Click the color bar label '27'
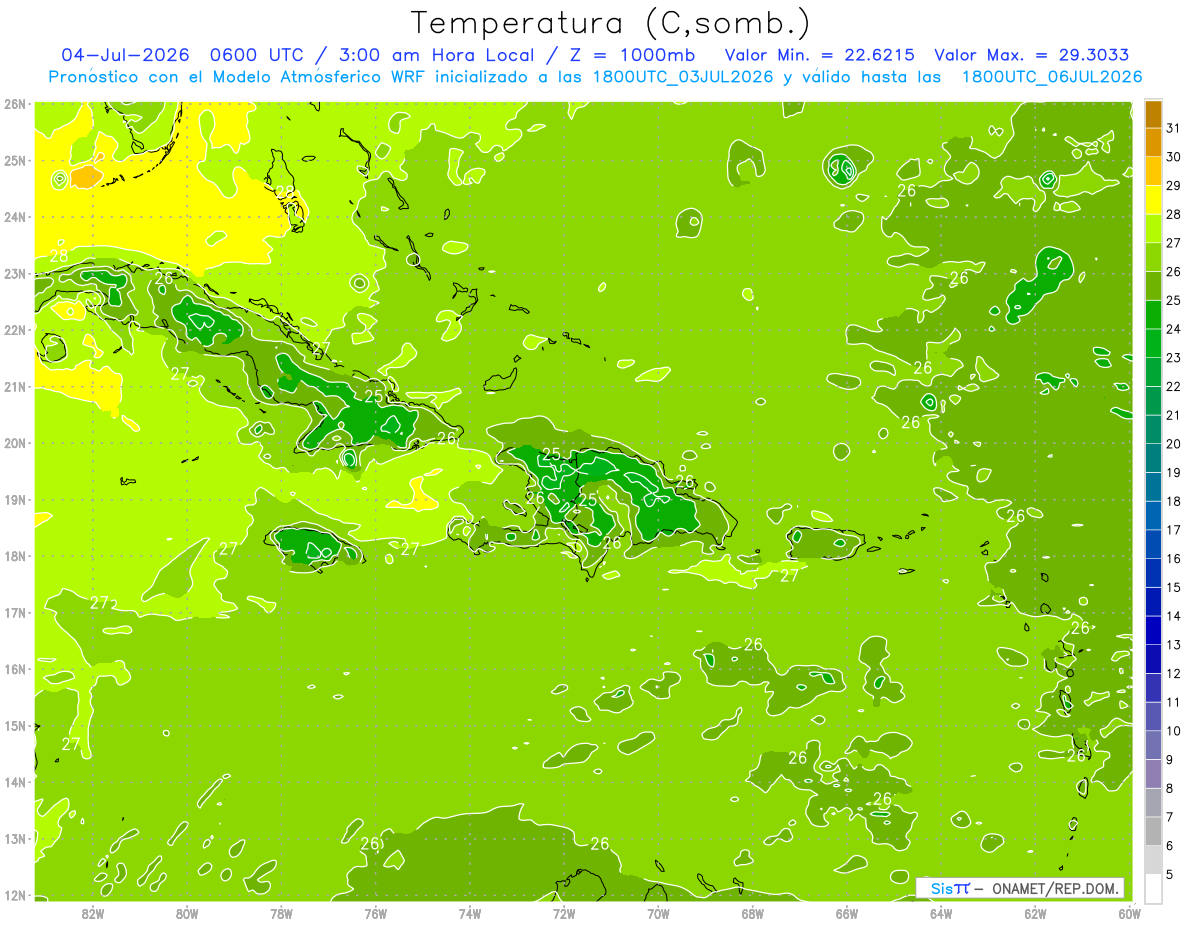Viewport: 1200px width, 927px height. [1174, 243]
